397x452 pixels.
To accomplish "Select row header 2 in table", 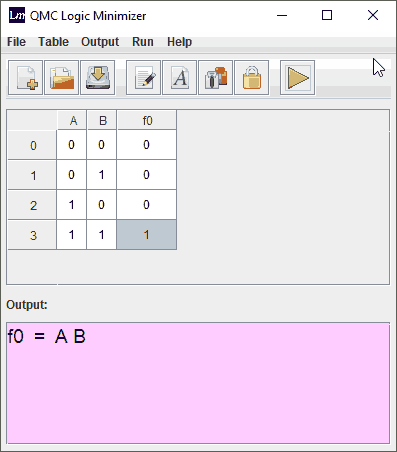I will 32,205.
